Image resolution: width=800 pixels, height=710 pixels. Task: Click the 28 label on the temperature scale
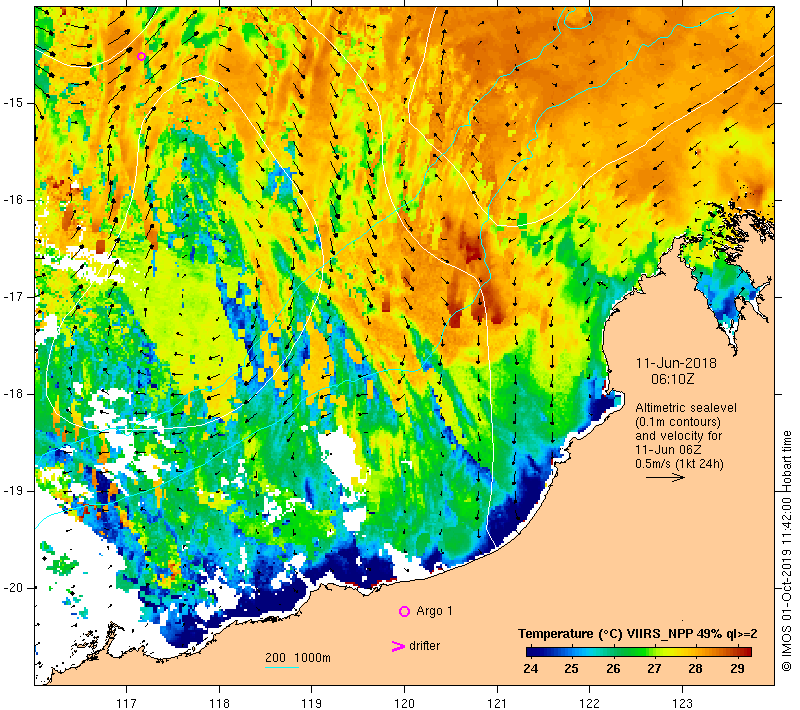coord(695,668)
